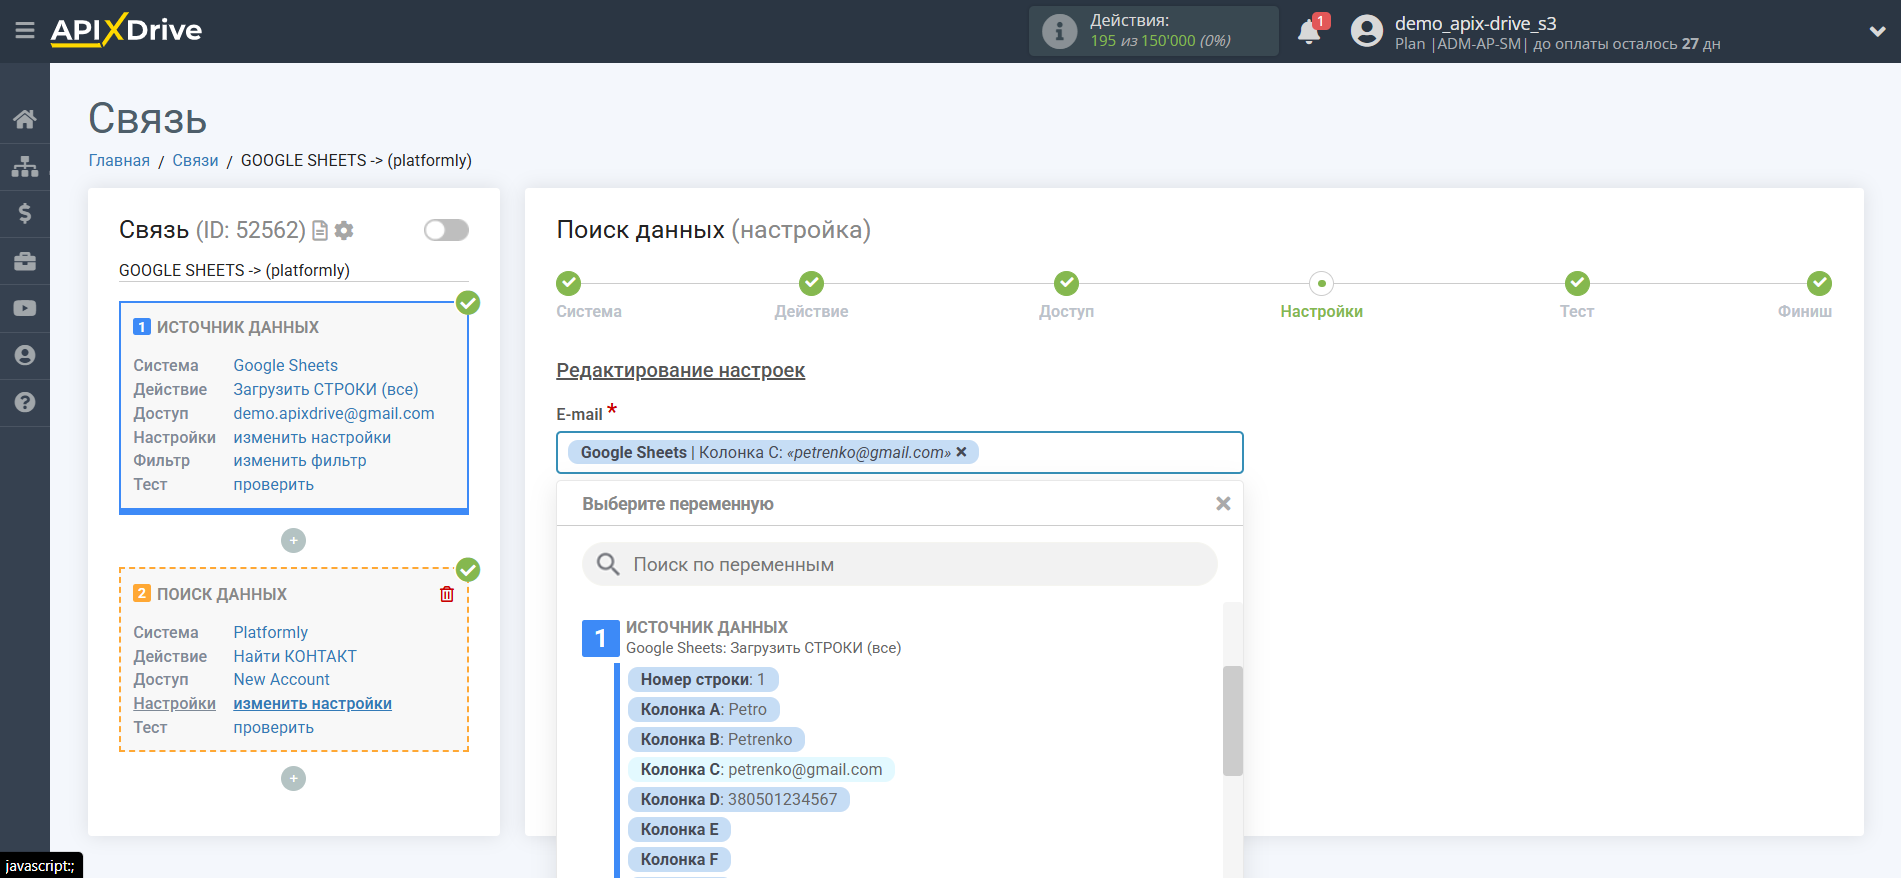Select the Колонка B: Petrenko variable
The width and height of the screenshot is (1901, 878).
pyautogui.click(x=716, y=739)
